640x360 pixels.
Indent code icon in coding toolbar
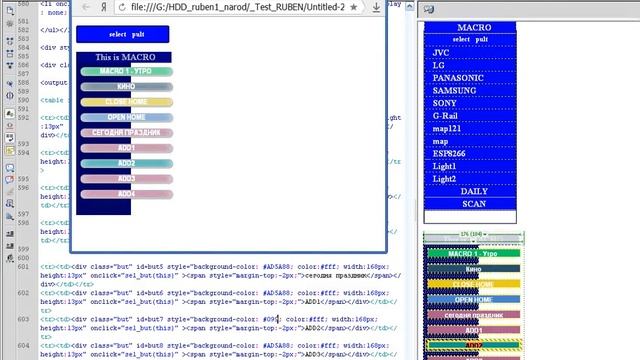coord(10,234)
